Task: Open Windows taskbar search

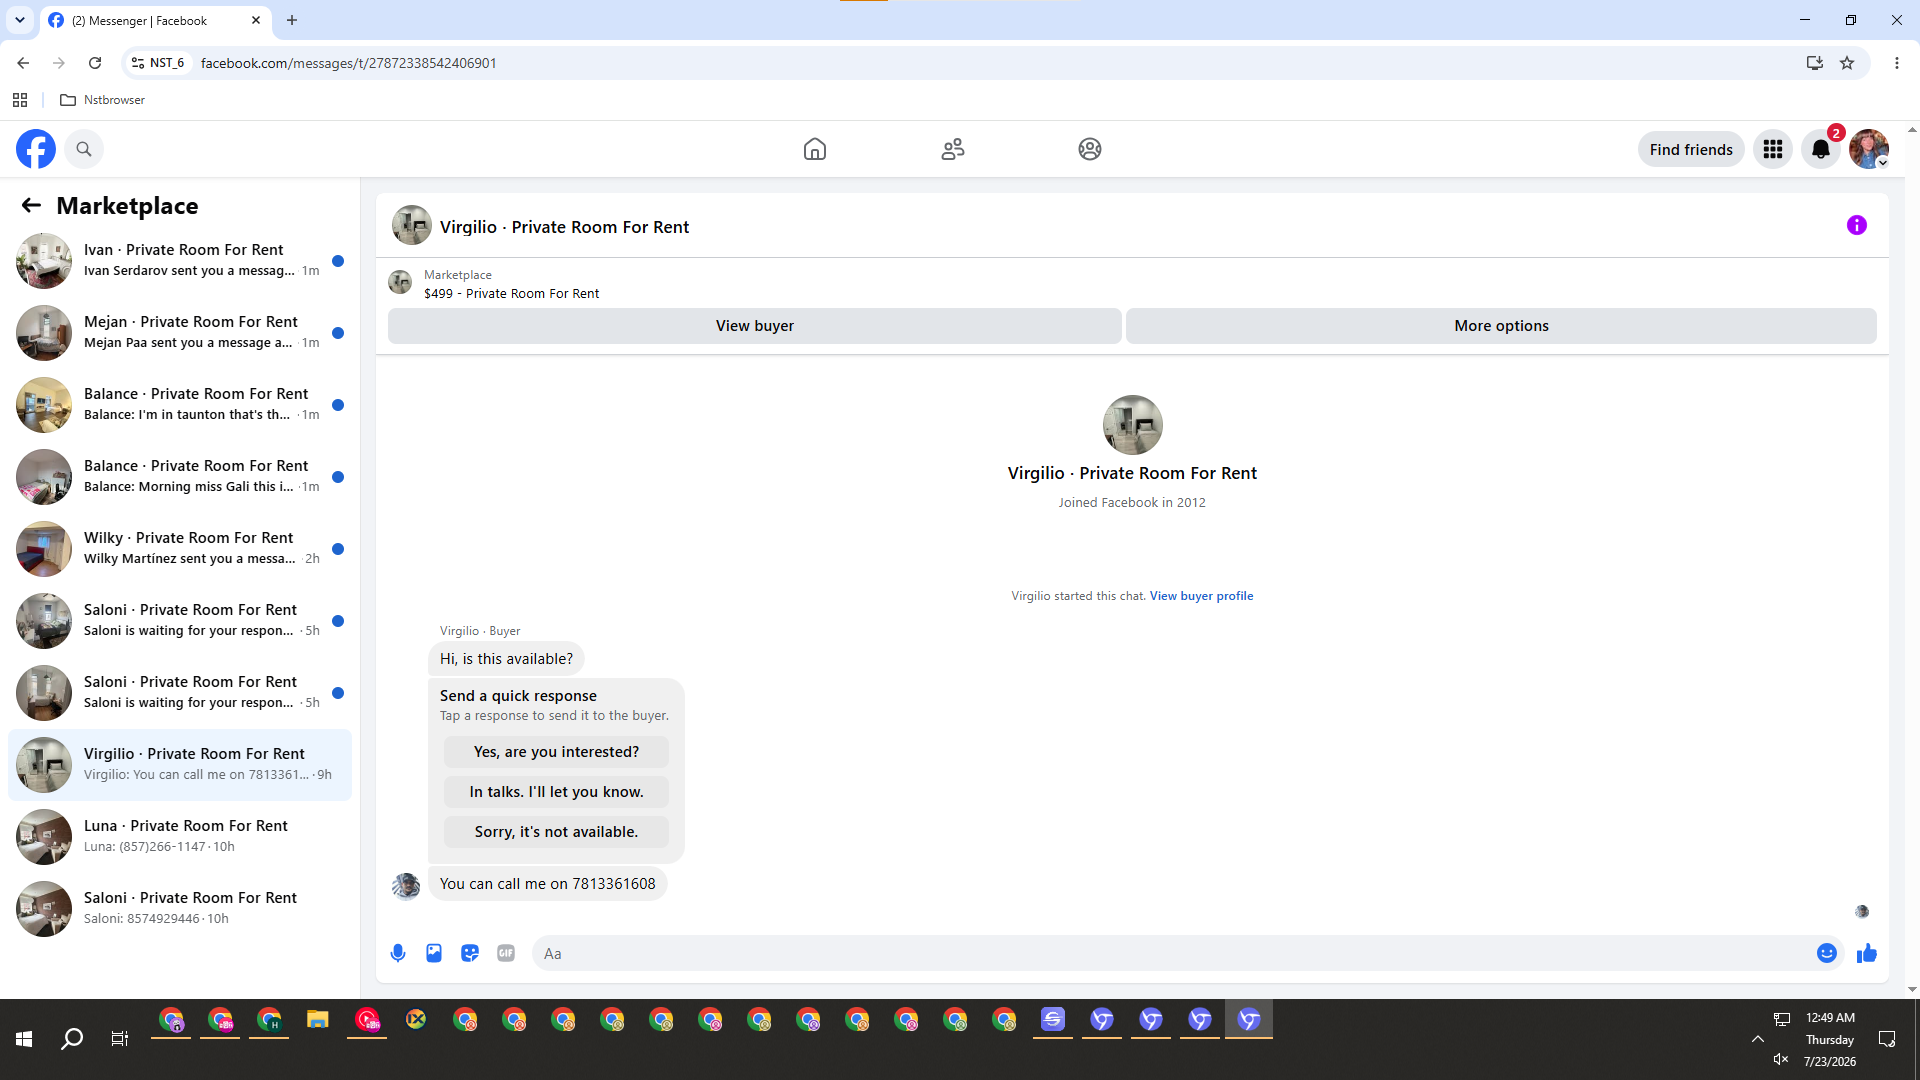Action: click(x=72, y=1039)
